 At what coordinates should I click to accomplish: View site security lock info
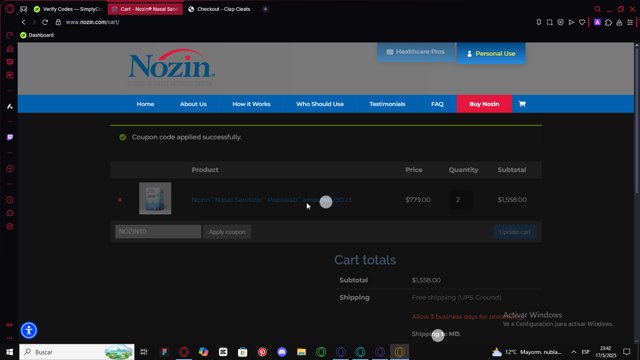58,22
